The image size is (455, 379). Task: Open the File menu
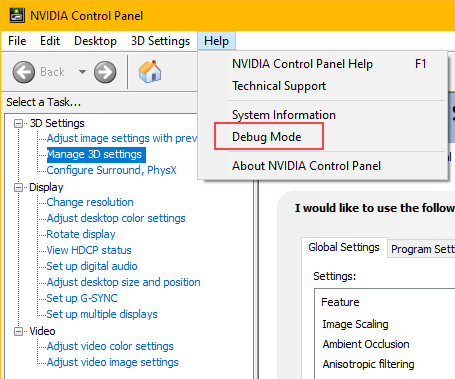[x=17, y=41]
